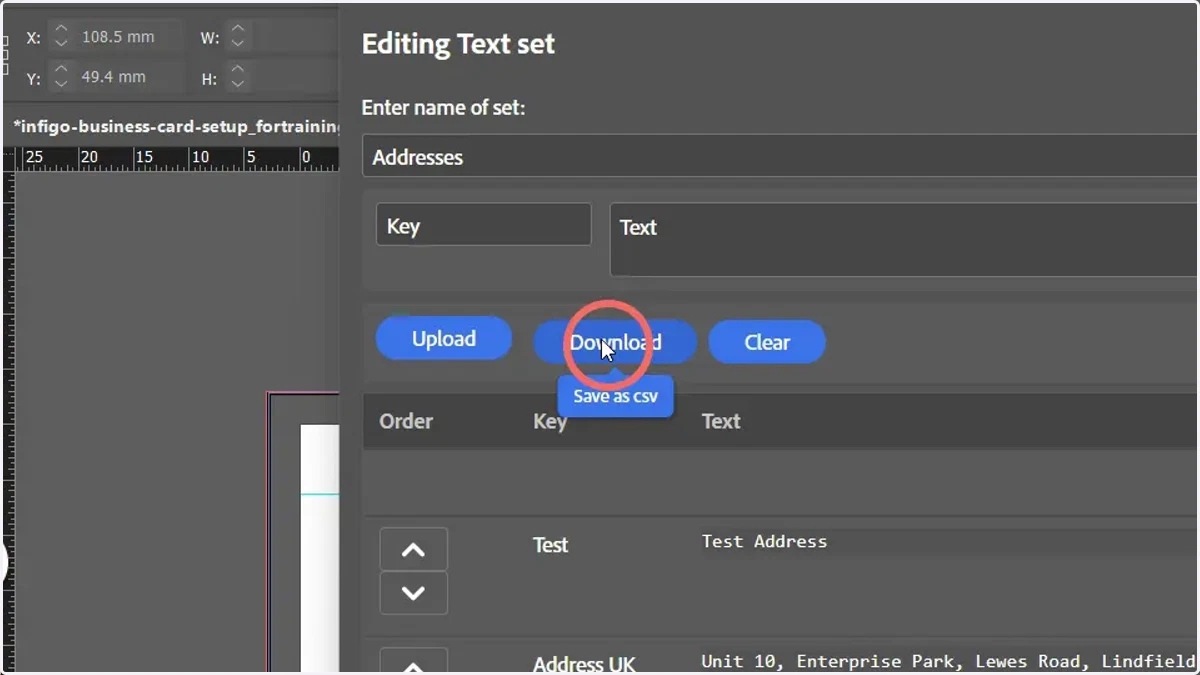1200x675 pixels.
Task: Increment the X position stepper
Action: point(61,30)
